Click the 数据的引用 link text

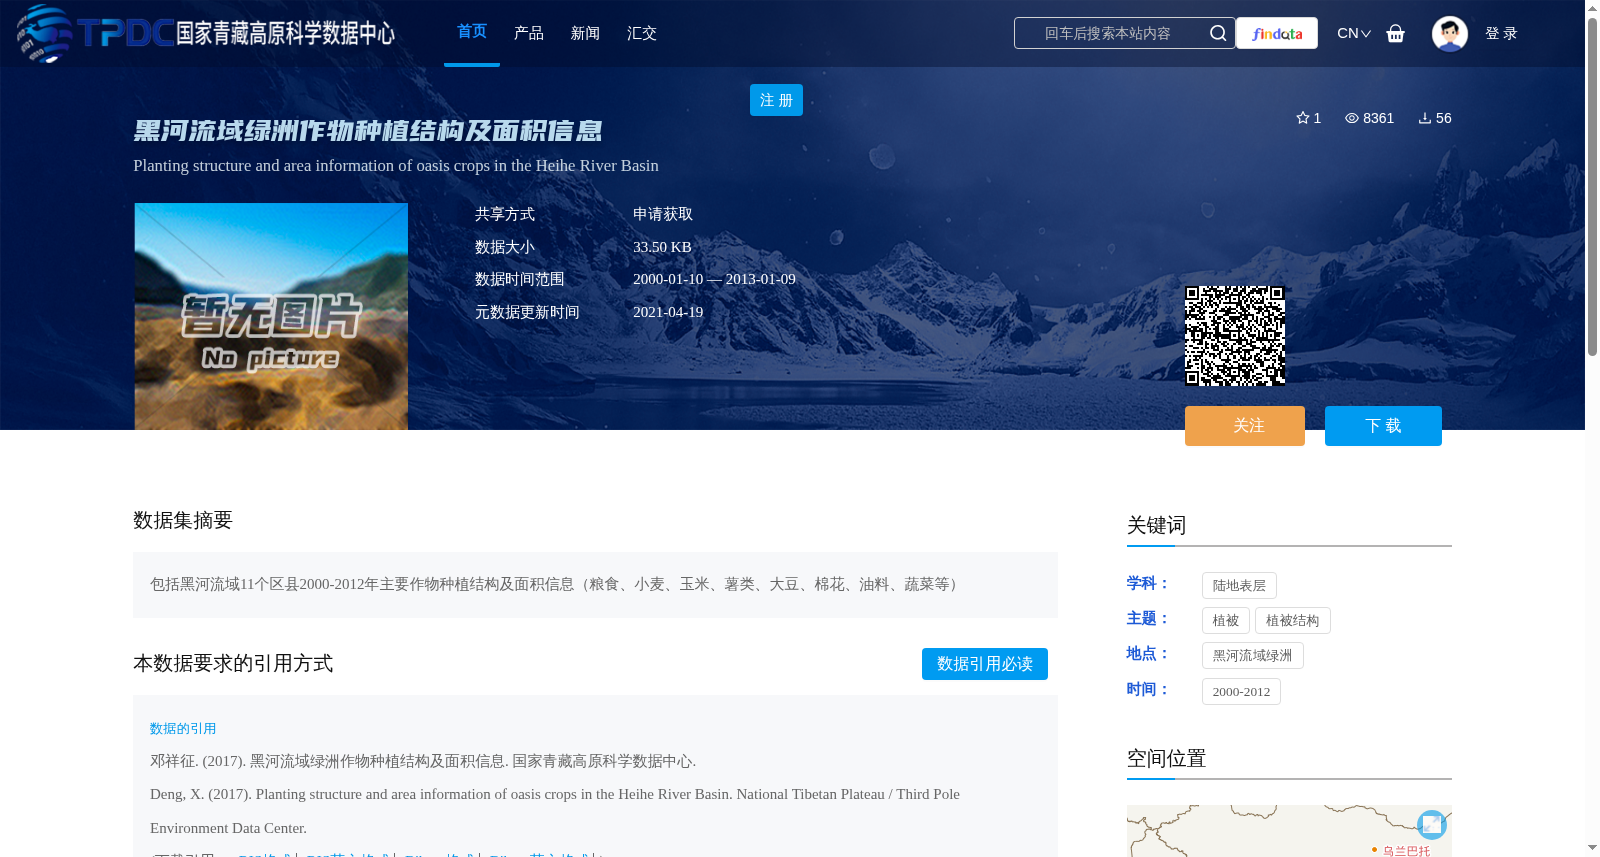[x=183, y=728]
